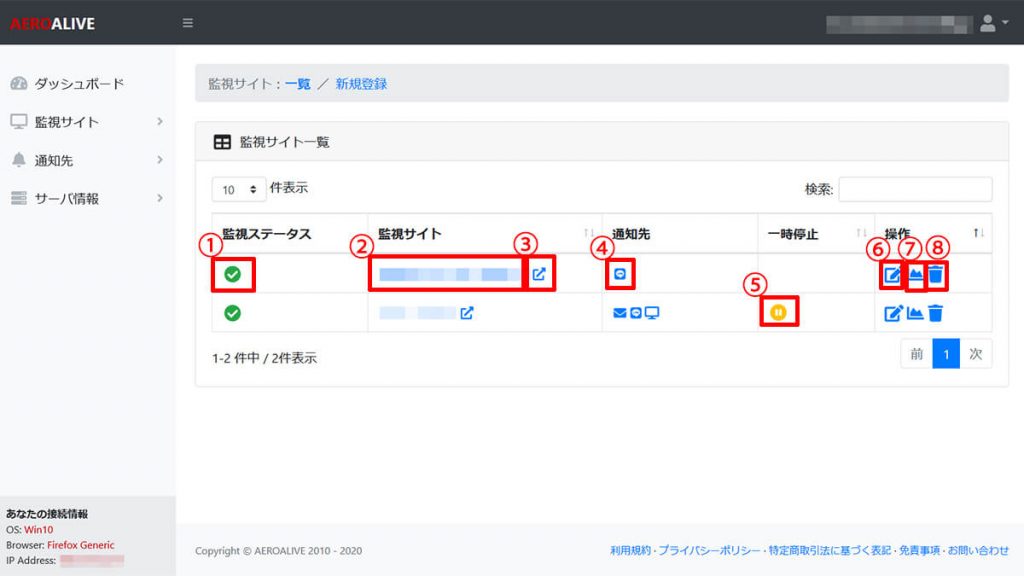Open the 10 件表示 rows dropdown
Screen dimensions: 1024x576
[x=238, y=189]
